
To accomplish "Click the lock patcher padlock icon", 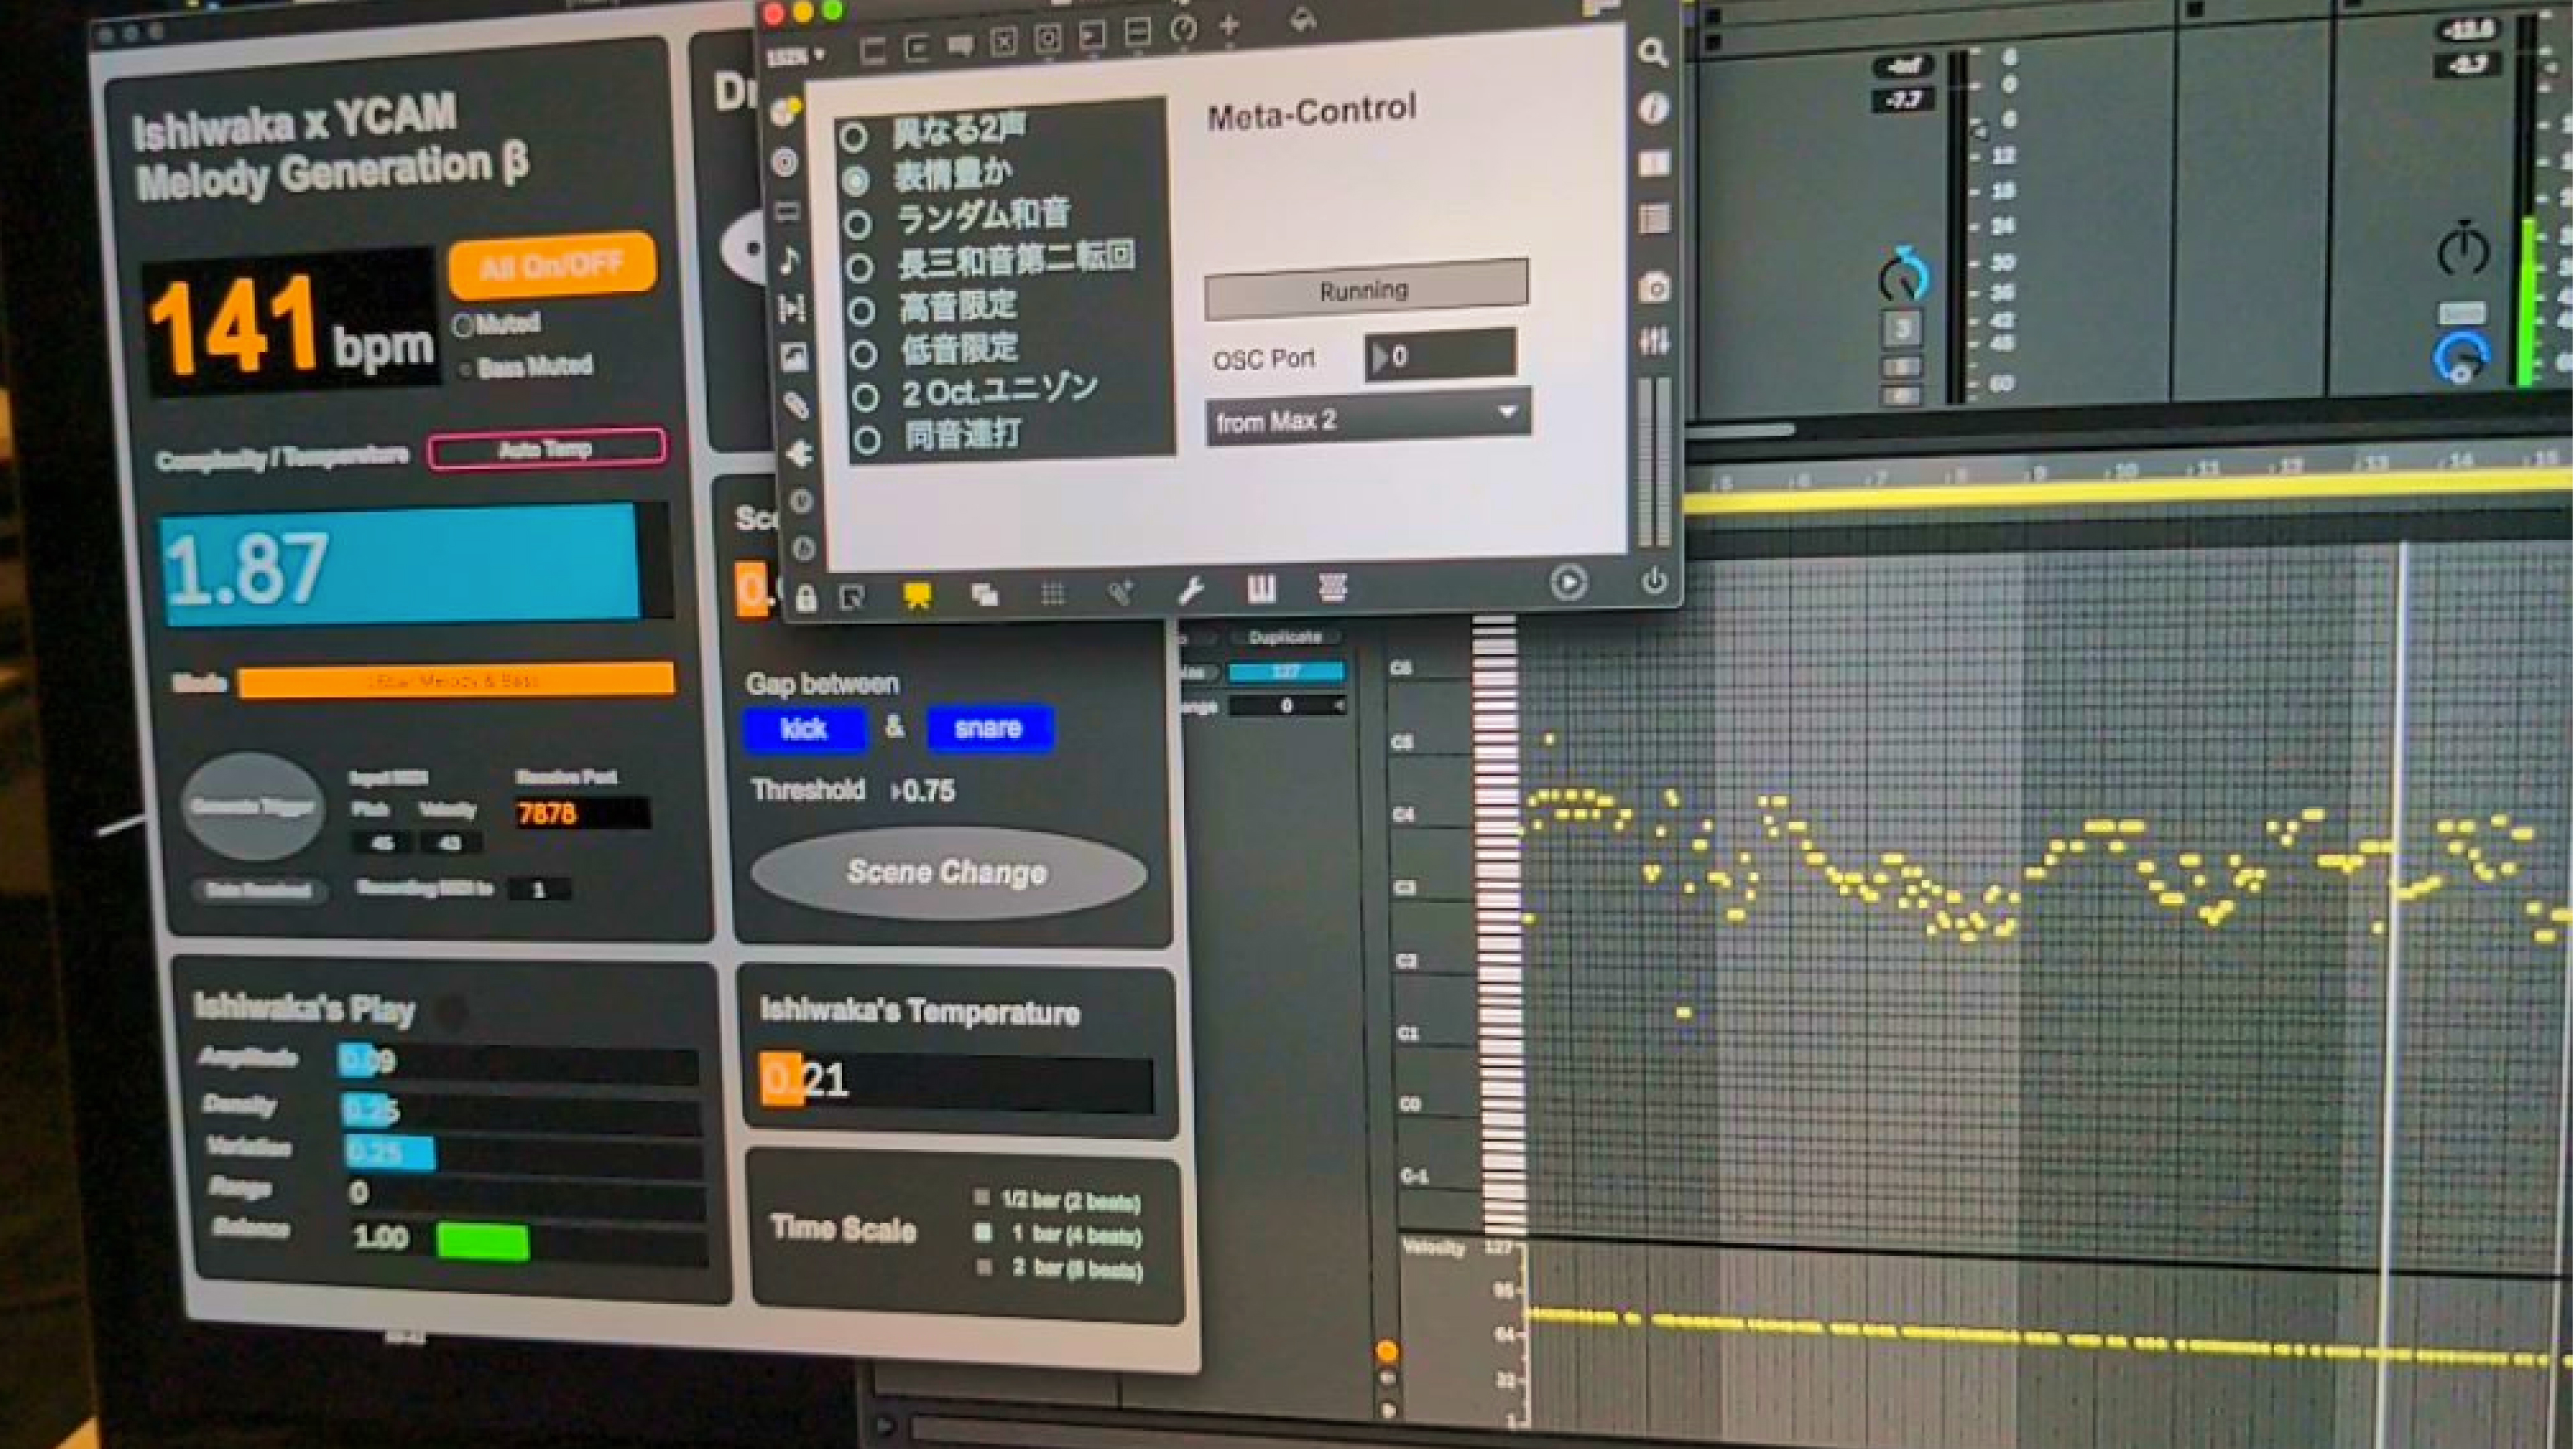I will pyautogui.click(x=806, y=598).
